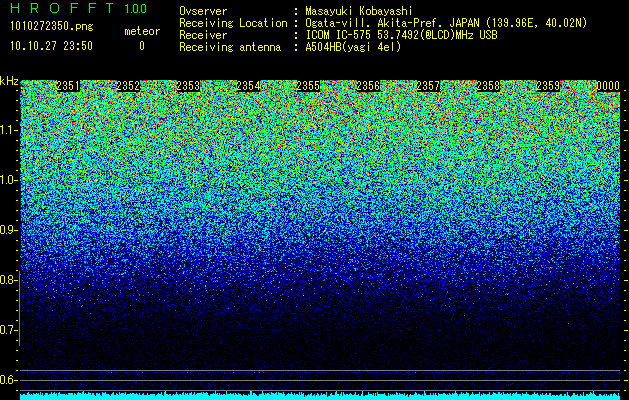
Task: Click the HROFFT 1.0.0 title text
Action: 78,8
